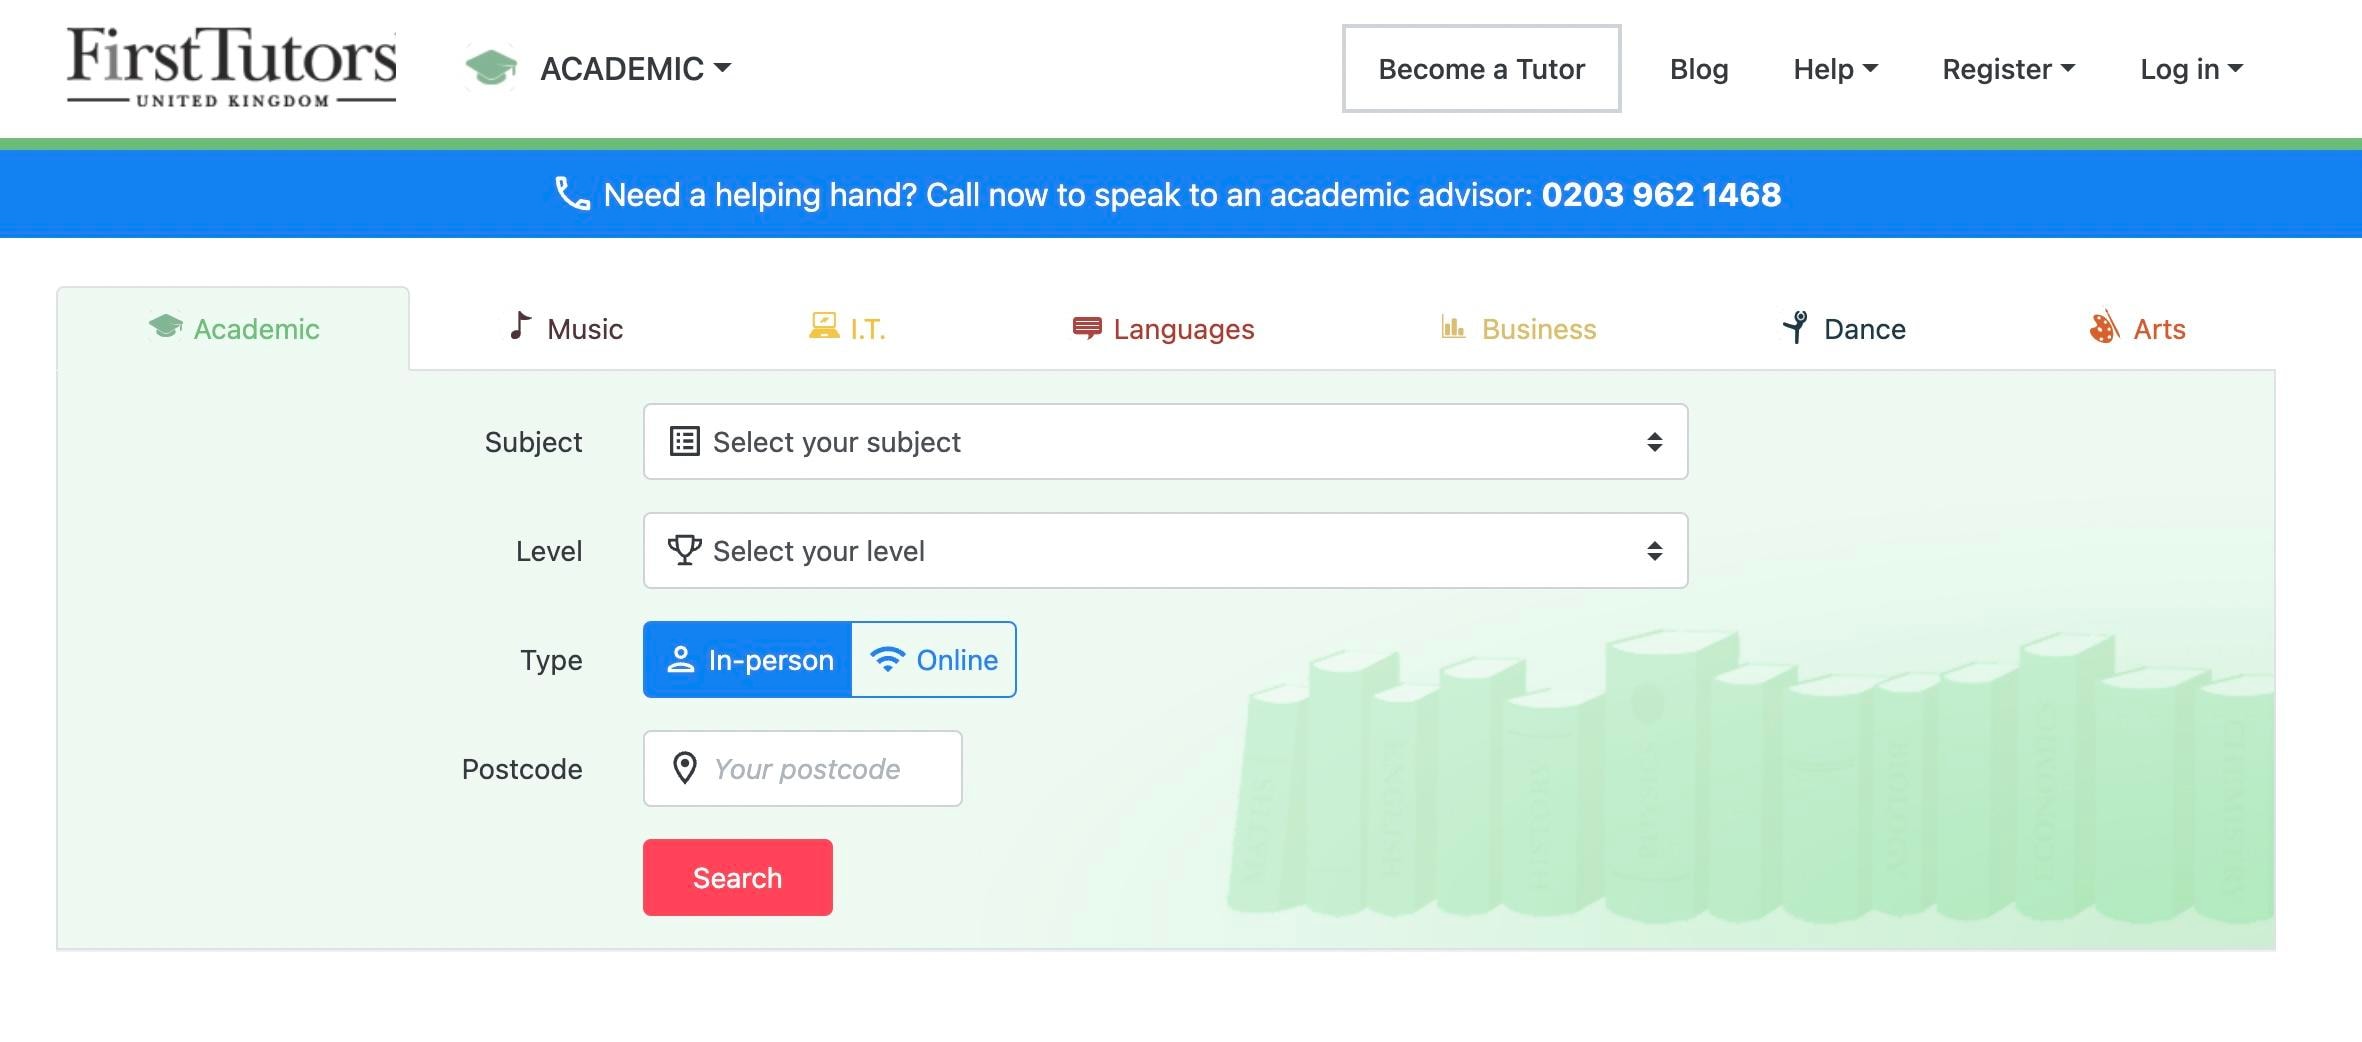Click the Arts paint palette icon

tap(2104, 327)
